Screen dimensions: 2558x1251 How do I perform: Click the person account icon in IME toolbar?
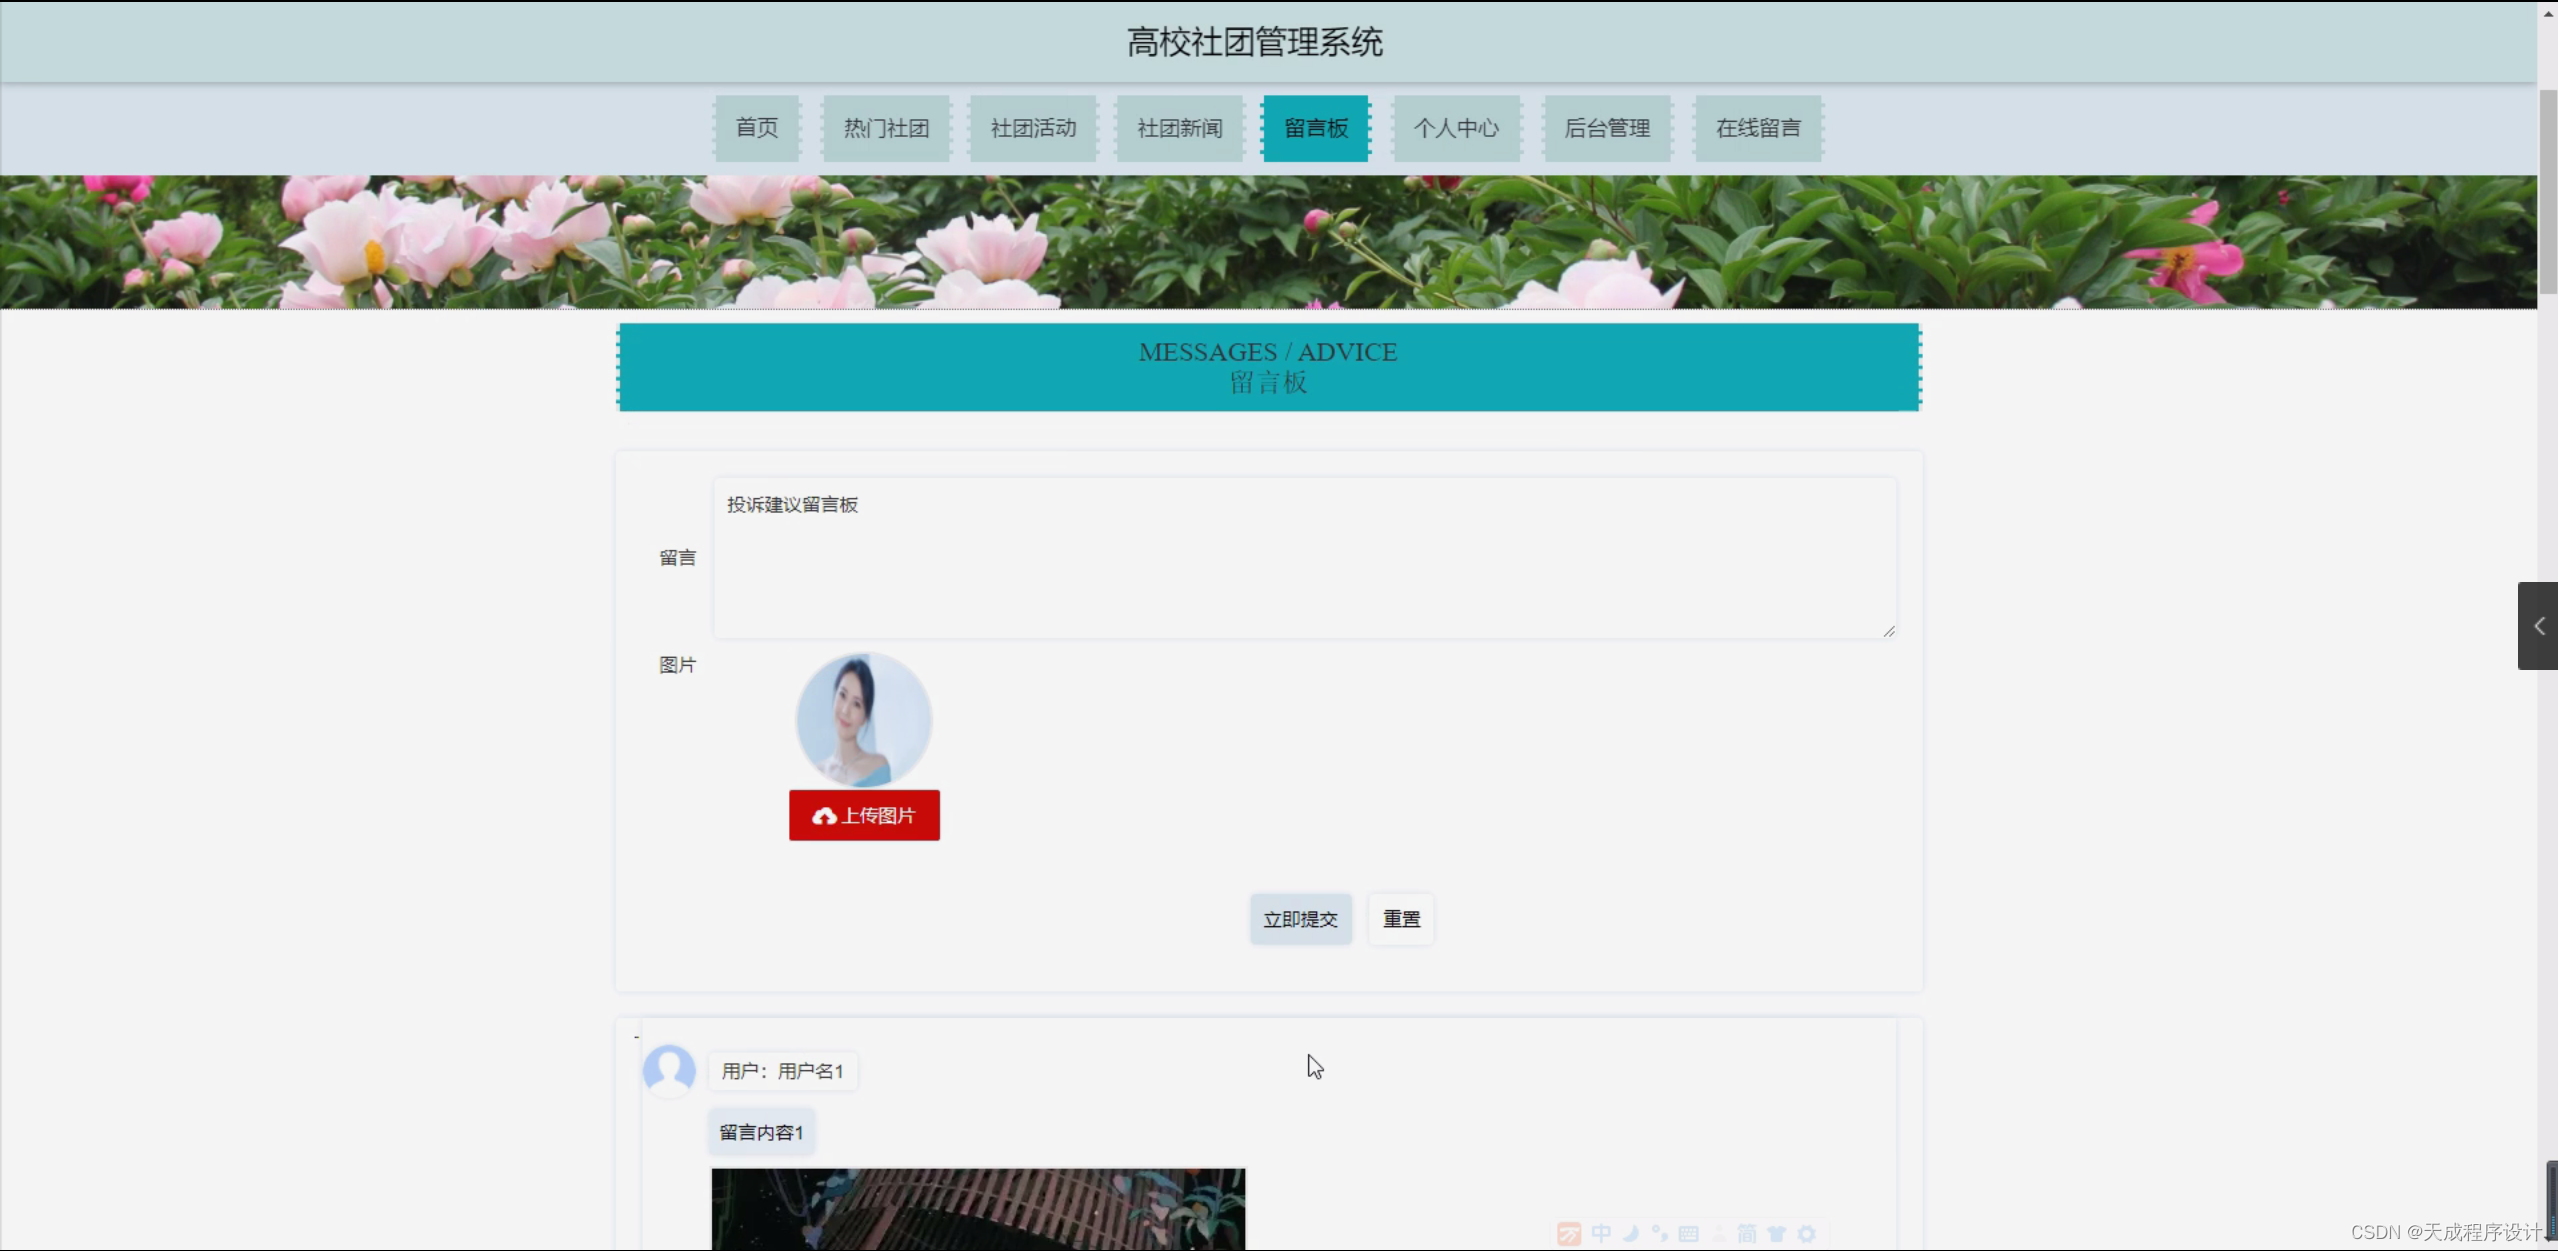(1718, 1234)
